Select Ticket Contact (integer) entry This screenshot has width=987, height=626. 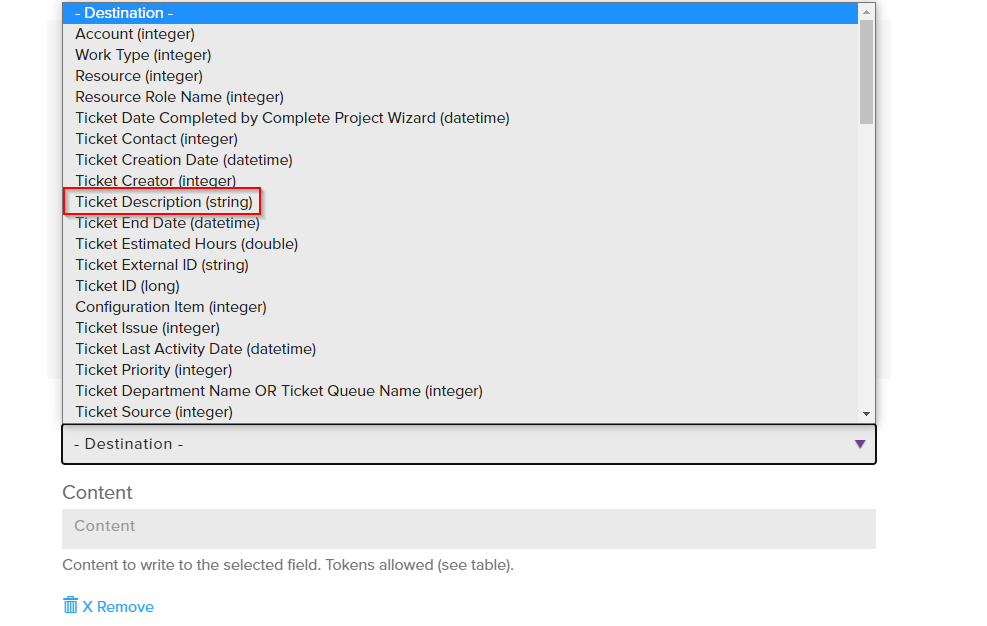156,139
